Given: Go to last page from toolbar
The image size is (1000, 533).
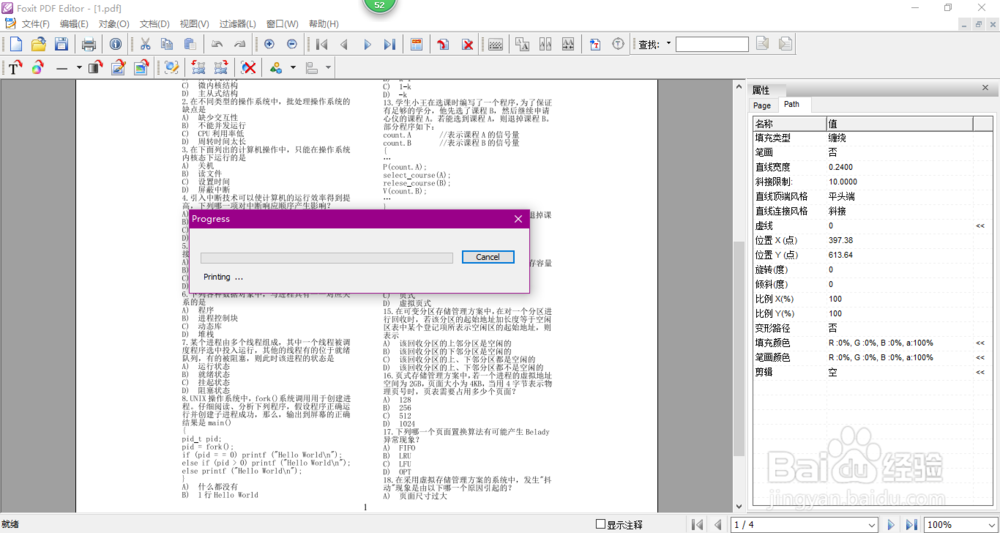Looking at the screenshot, I should pyautogui.click(x=389, y=44).
